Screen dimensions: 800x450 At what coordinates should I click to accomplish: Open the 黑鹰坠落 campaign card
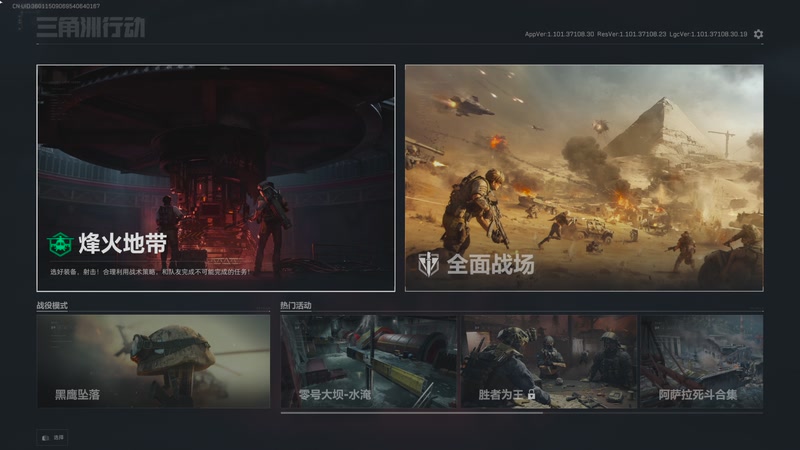[153, 361]
